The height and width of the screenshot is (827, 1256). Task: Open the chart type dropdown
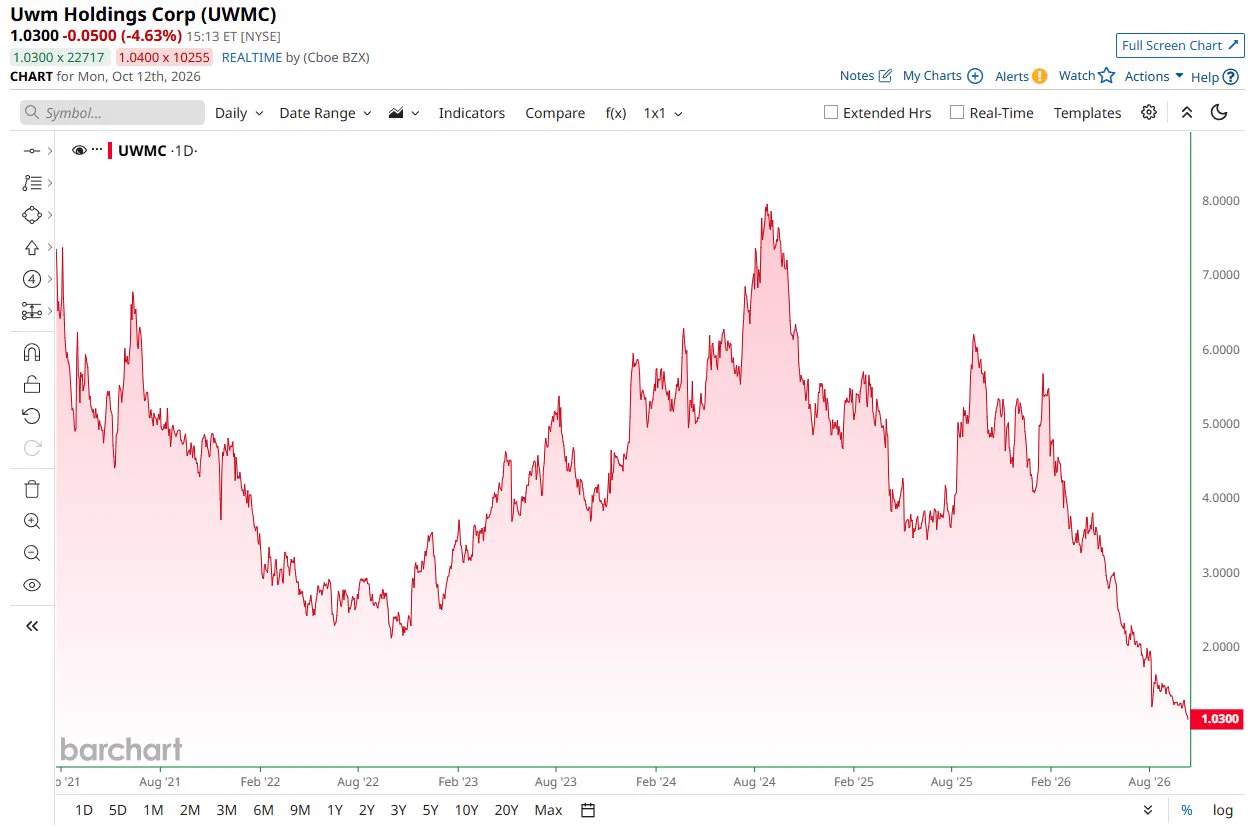404,113
